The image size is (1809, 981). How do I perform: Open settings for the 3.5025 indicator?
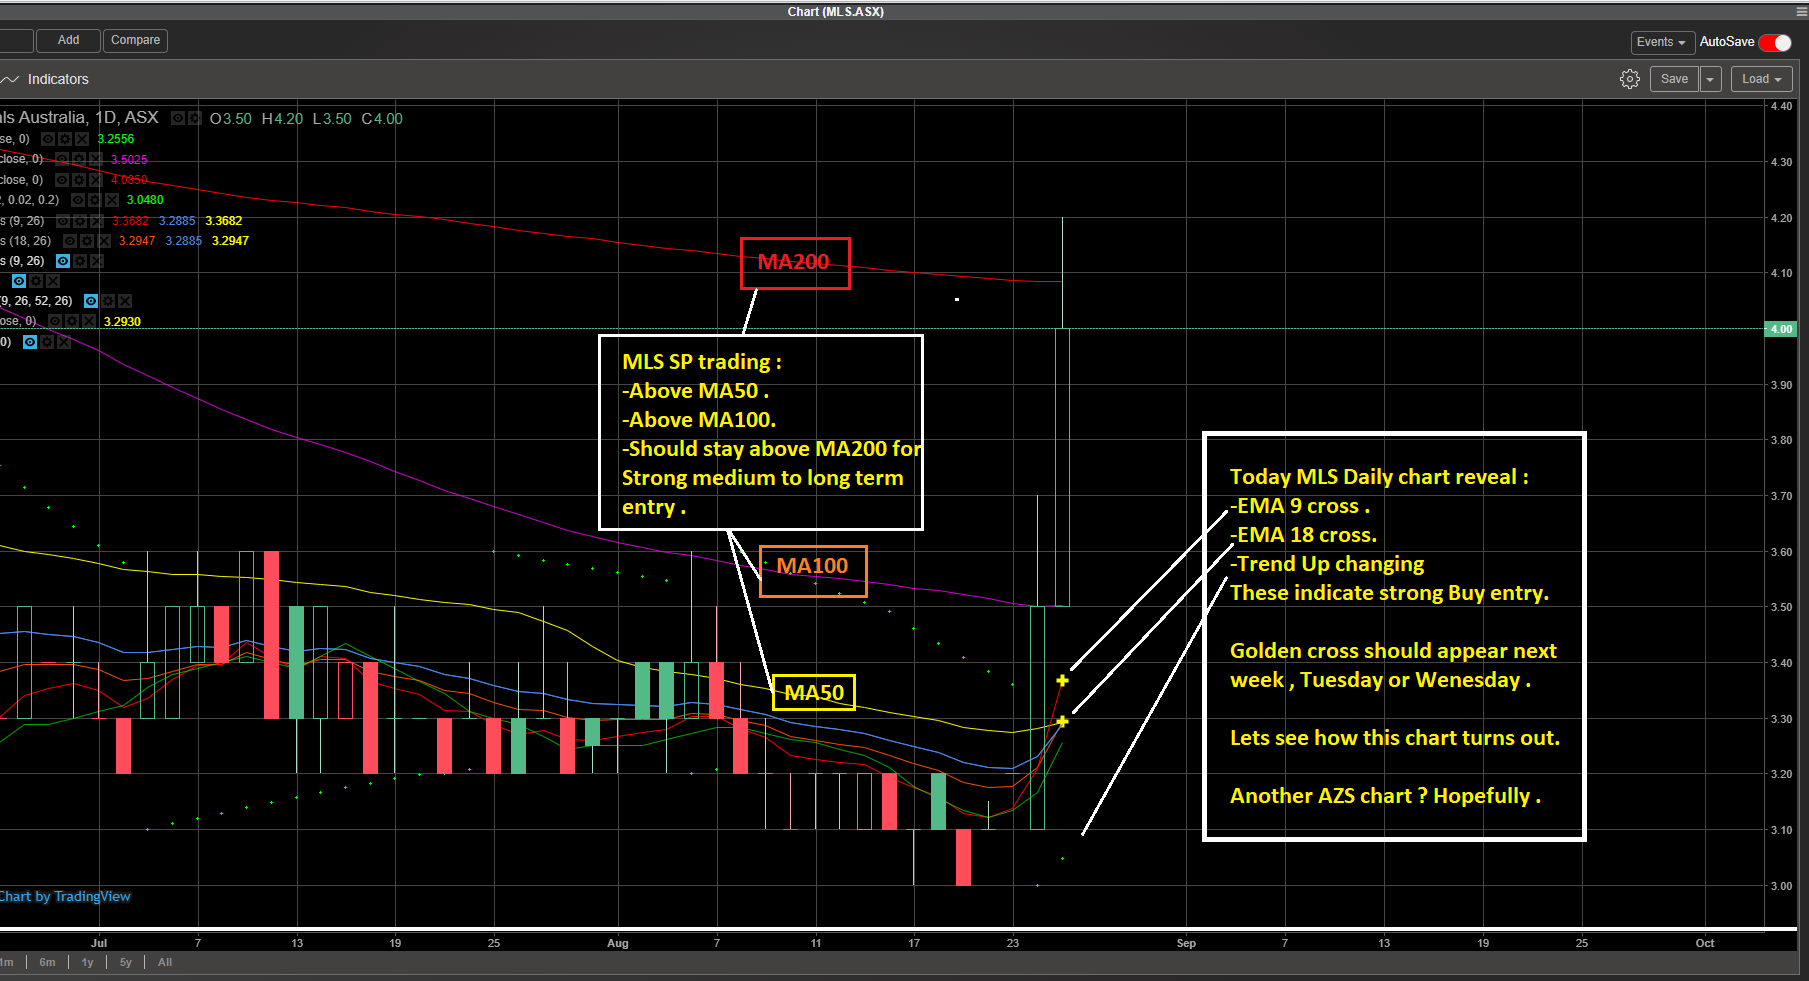pos(79,159)
